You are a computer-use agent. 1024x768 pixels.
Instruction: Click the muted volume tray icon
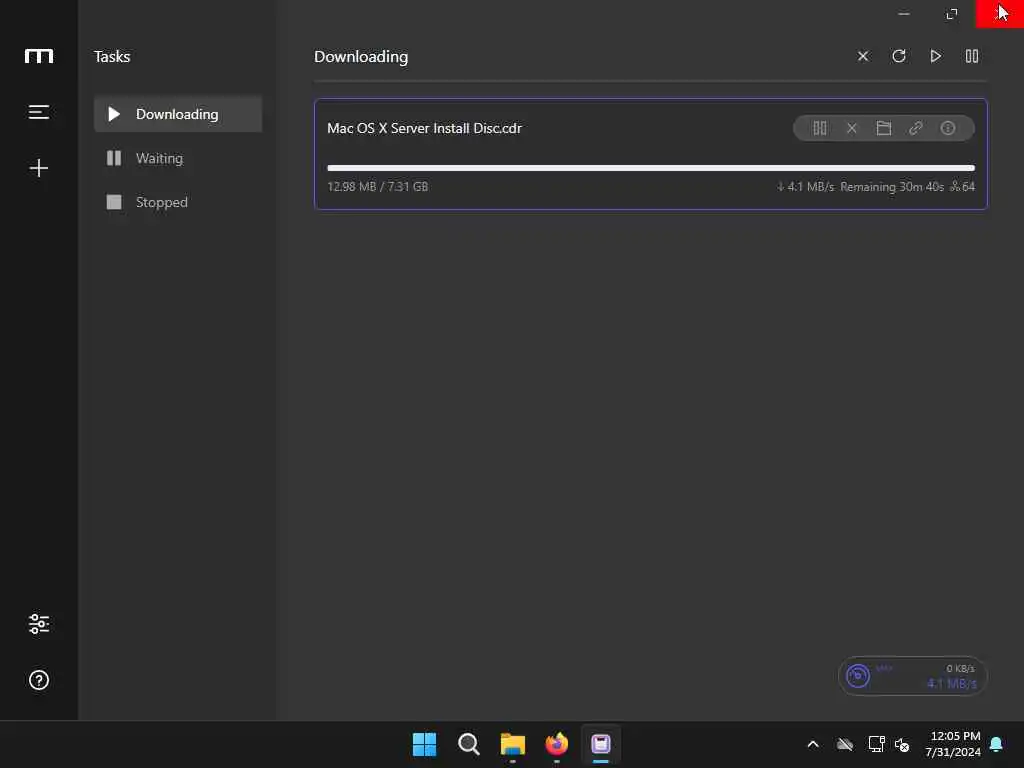tap(902, 744)
